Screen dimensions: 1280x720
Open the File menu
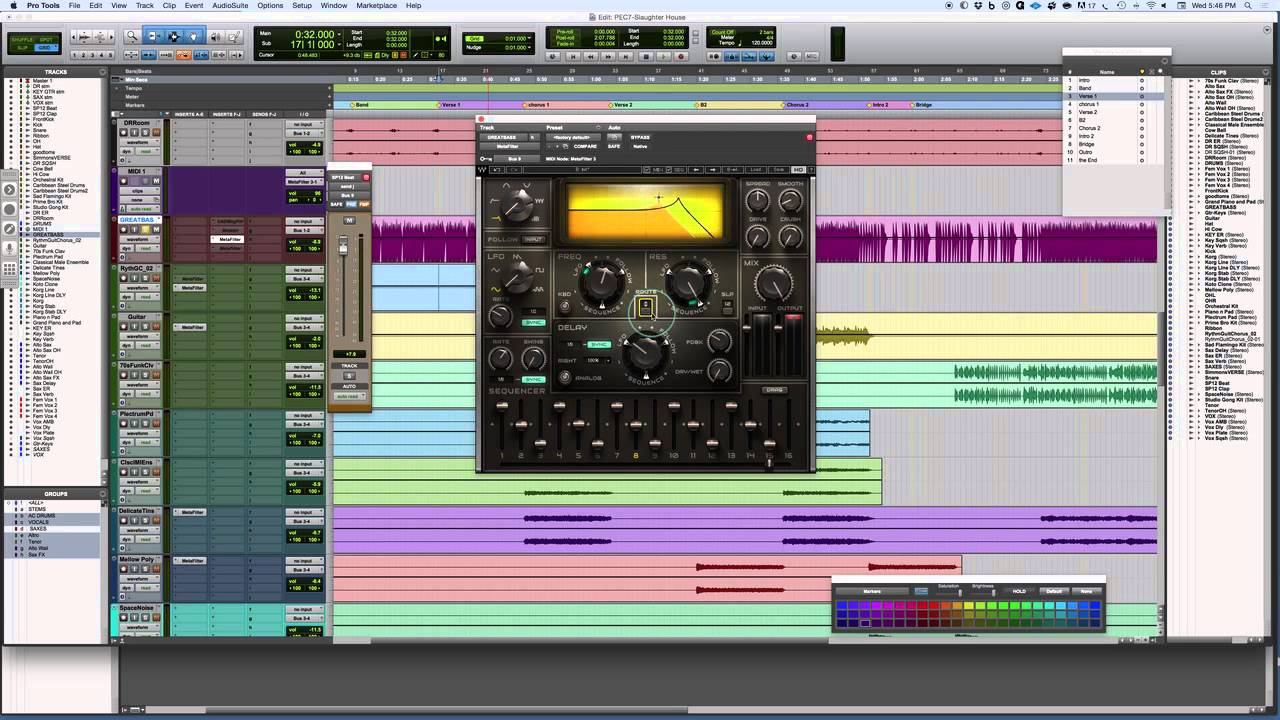tap(74, 5)
